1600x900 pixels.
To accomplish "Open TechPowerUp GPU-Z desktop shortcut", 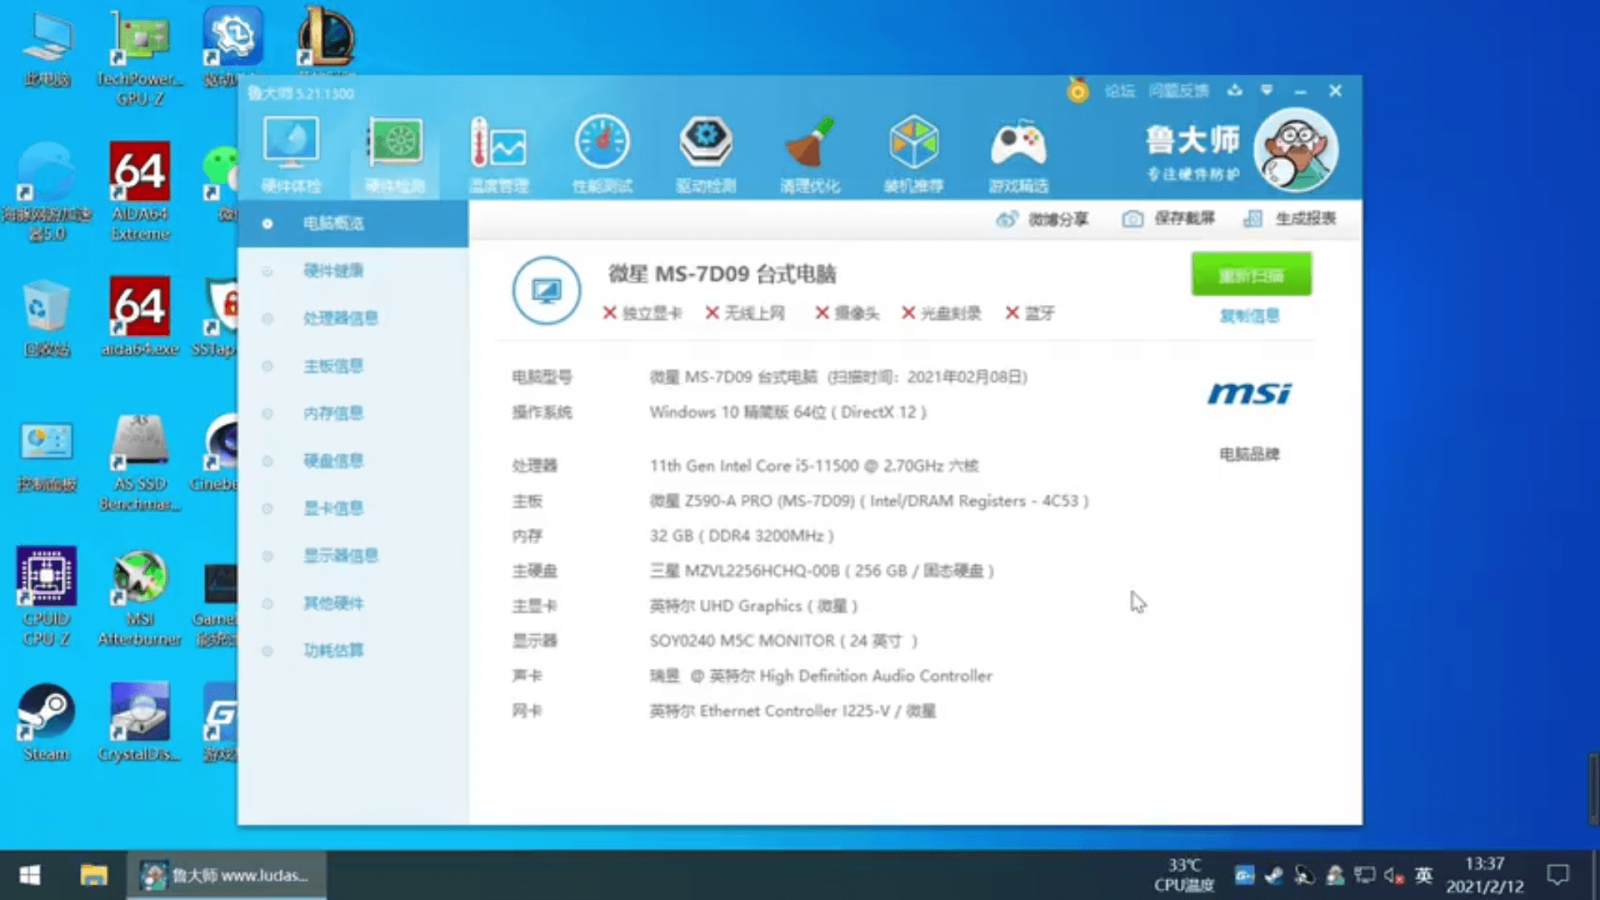I will coord(140,58).
